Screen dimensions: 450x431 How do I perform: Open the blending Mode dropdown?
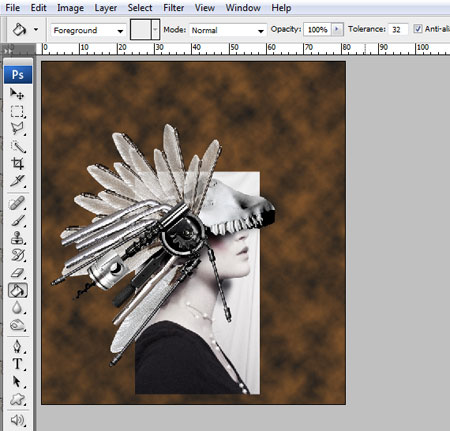pyautogui.click(x=228, y=30)
